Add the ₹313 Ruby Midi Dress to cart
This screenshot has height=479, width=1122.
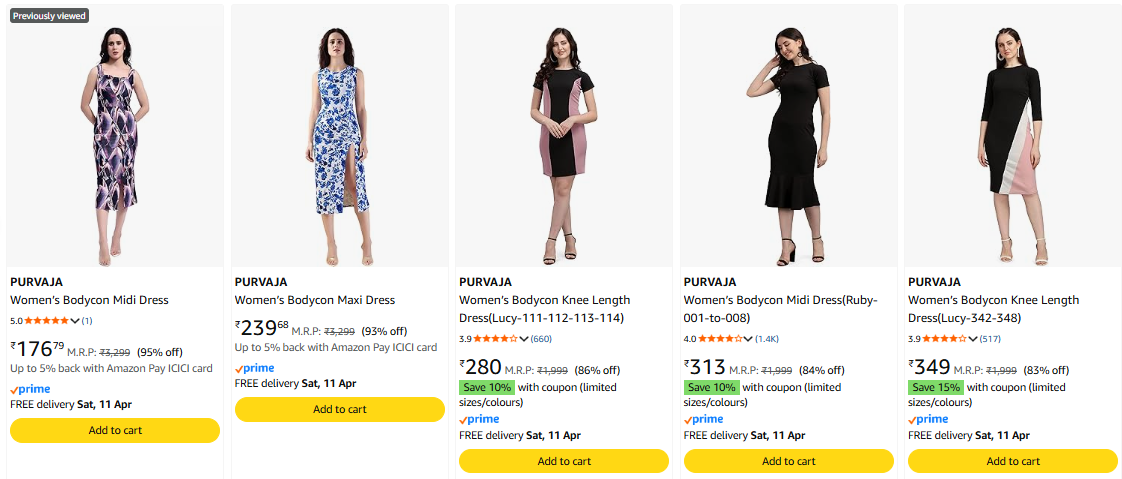pos(788,461)
